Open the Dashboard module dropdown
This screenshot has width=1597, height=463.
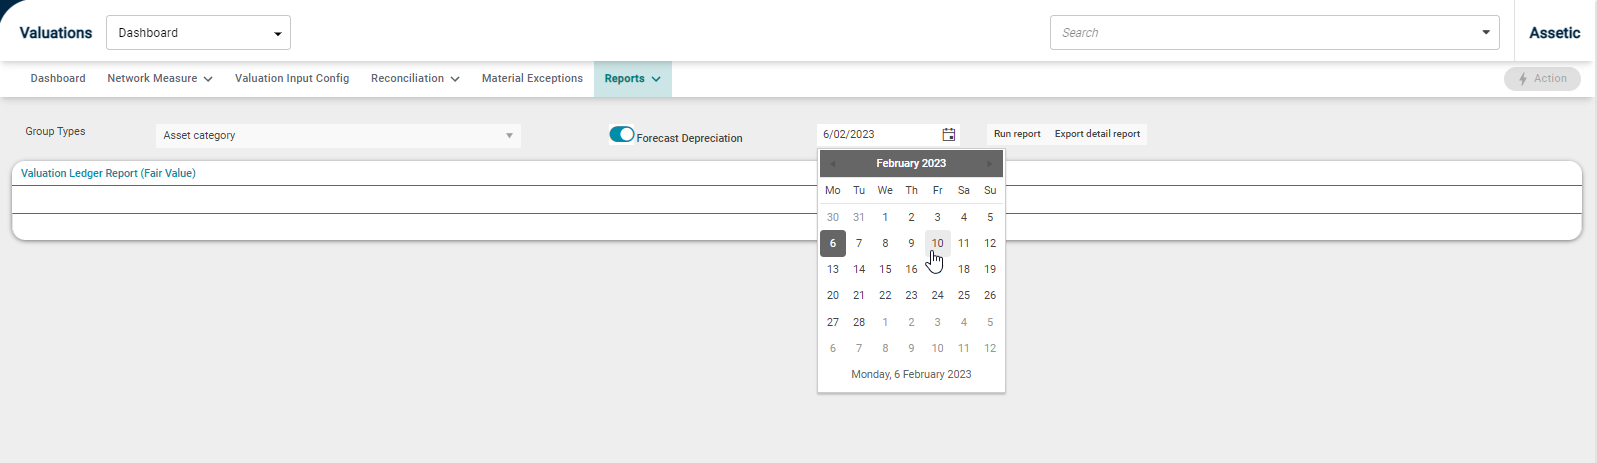(198, 33)
